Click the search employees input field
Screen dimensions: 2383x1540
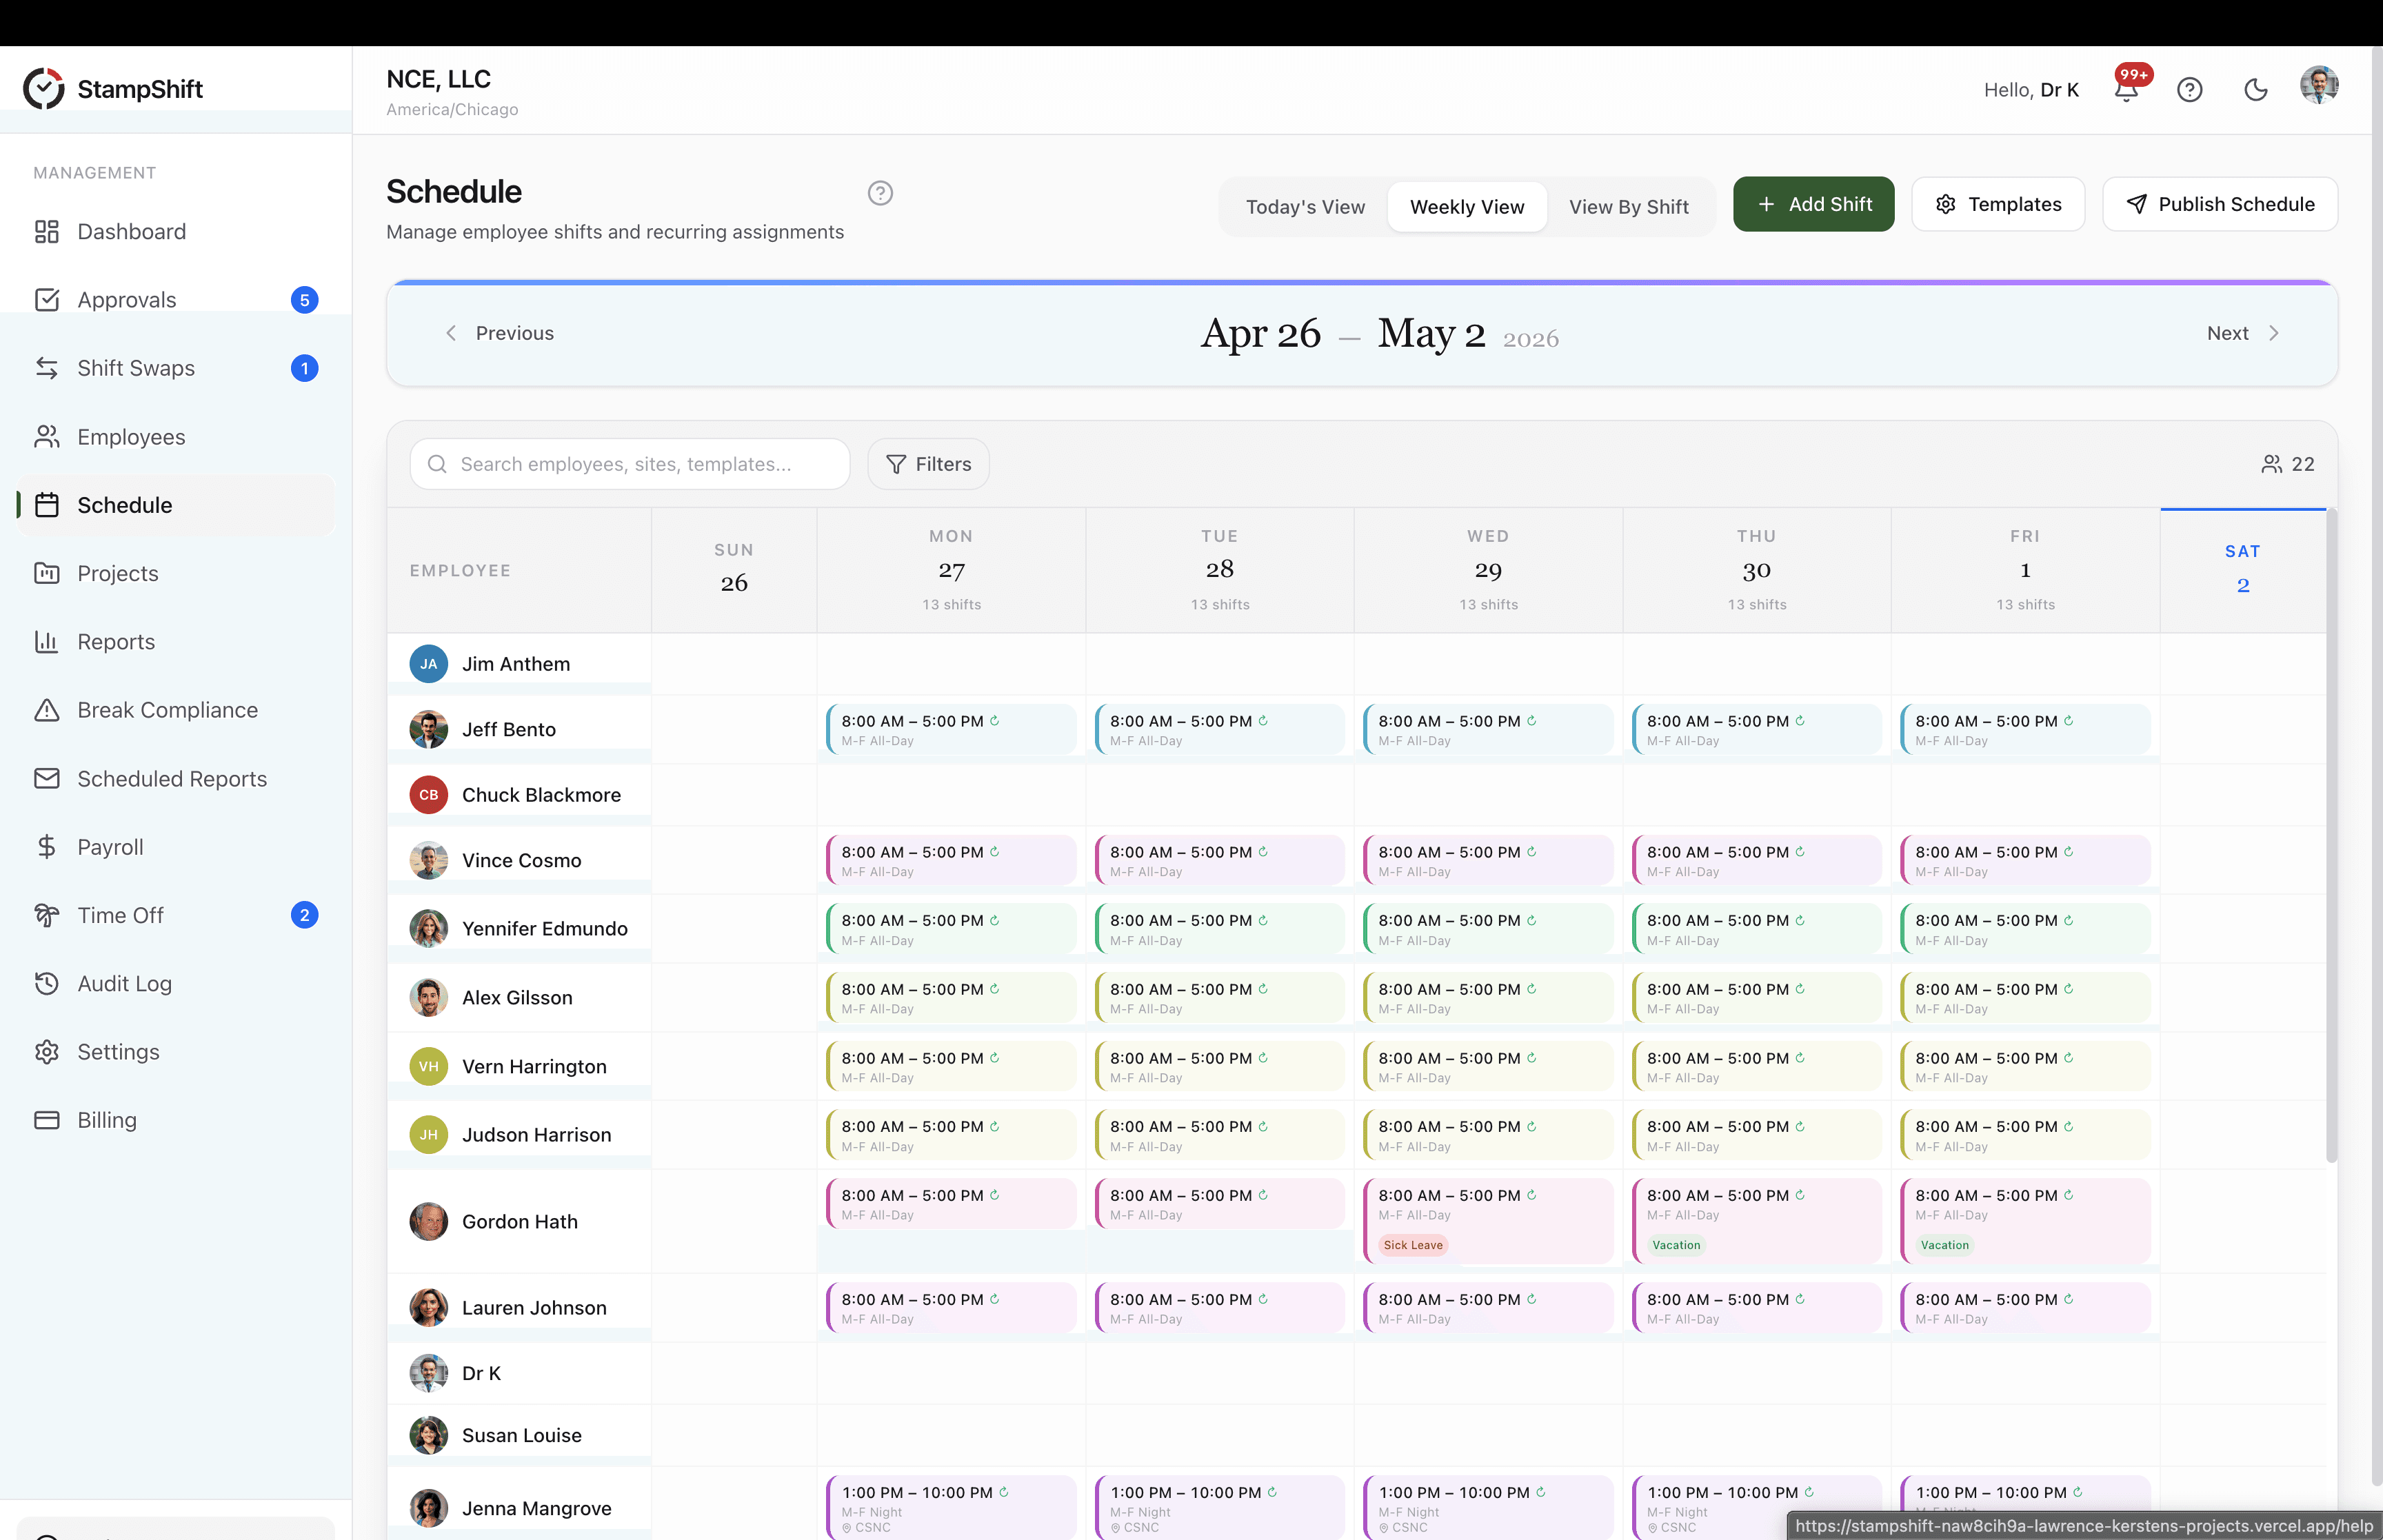point(630,464)
